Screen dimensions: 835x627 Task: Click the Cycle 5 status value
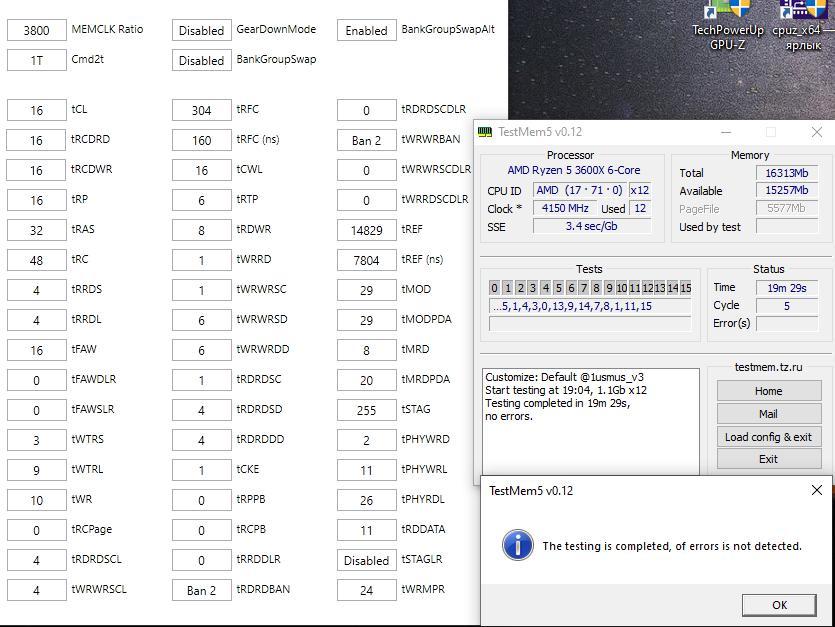(787, 306)
